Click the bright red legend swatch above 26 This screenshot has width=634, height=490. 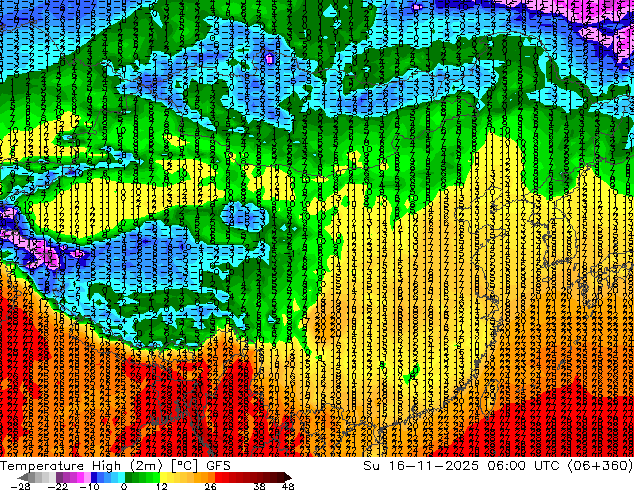[x=218, y=477]
